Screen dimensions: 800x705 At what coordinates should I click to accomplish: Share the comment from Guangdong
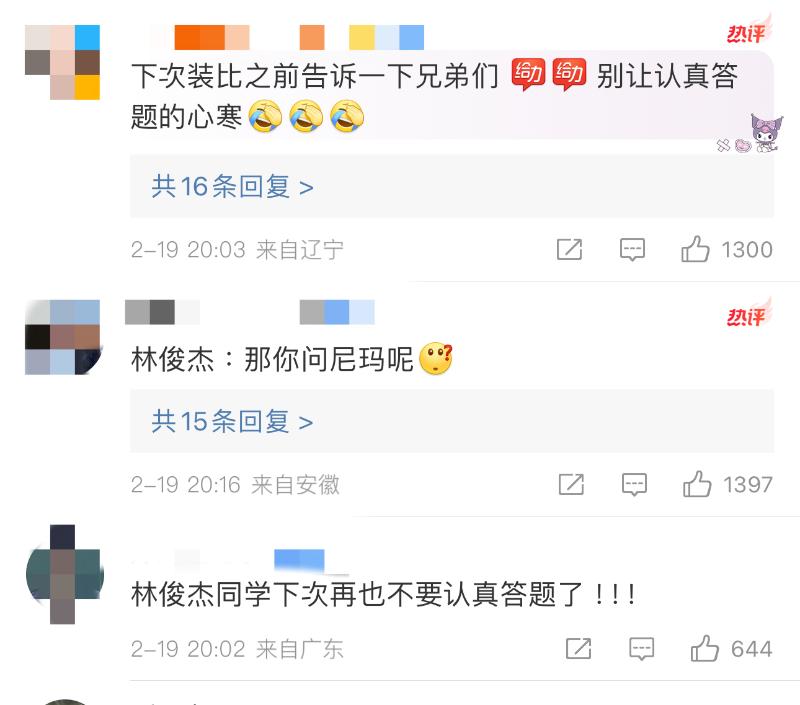pyautogui.click(x=579, y=648)
